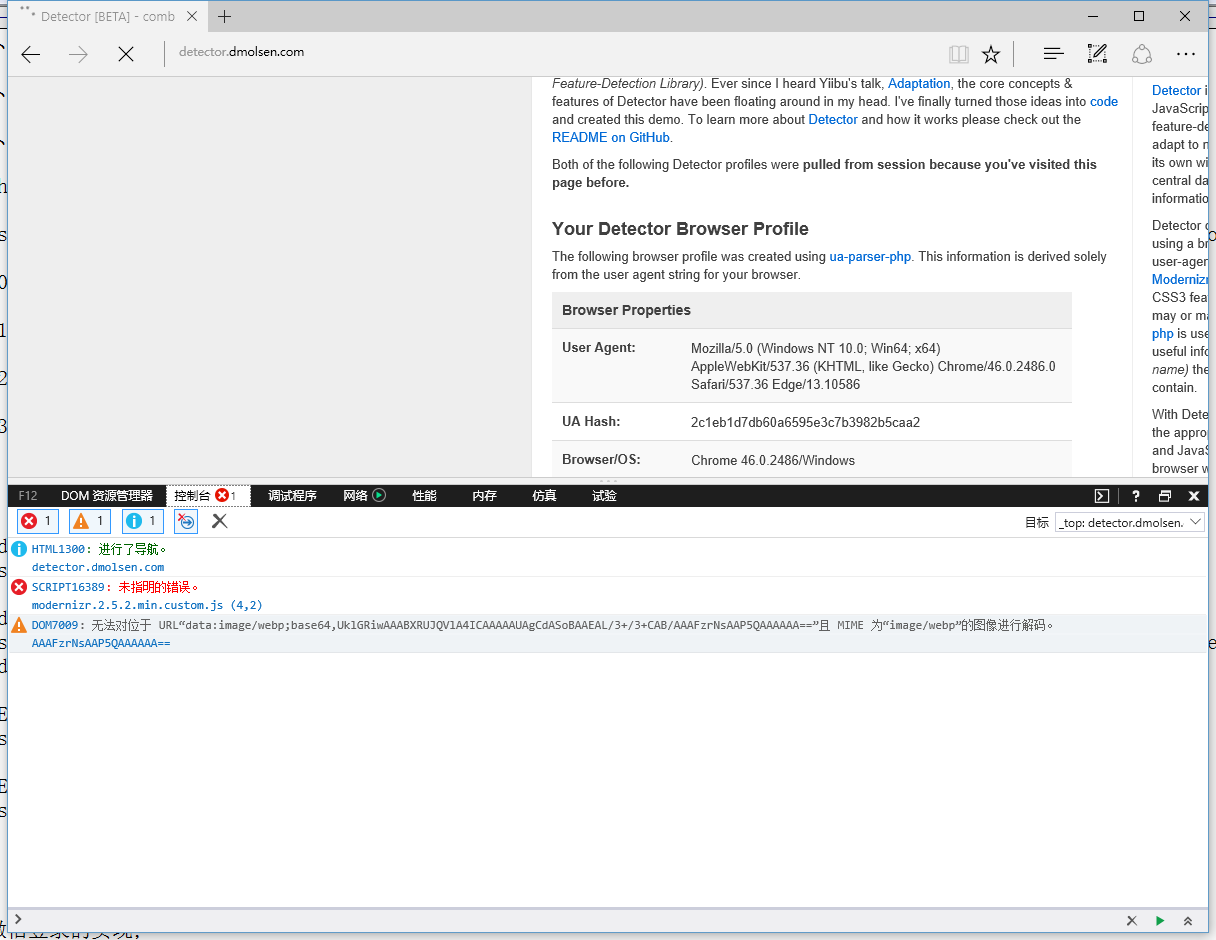Screen dimensions: 1216x940
Task: Click DOM7009 warning code
Action: pos(56,625)
